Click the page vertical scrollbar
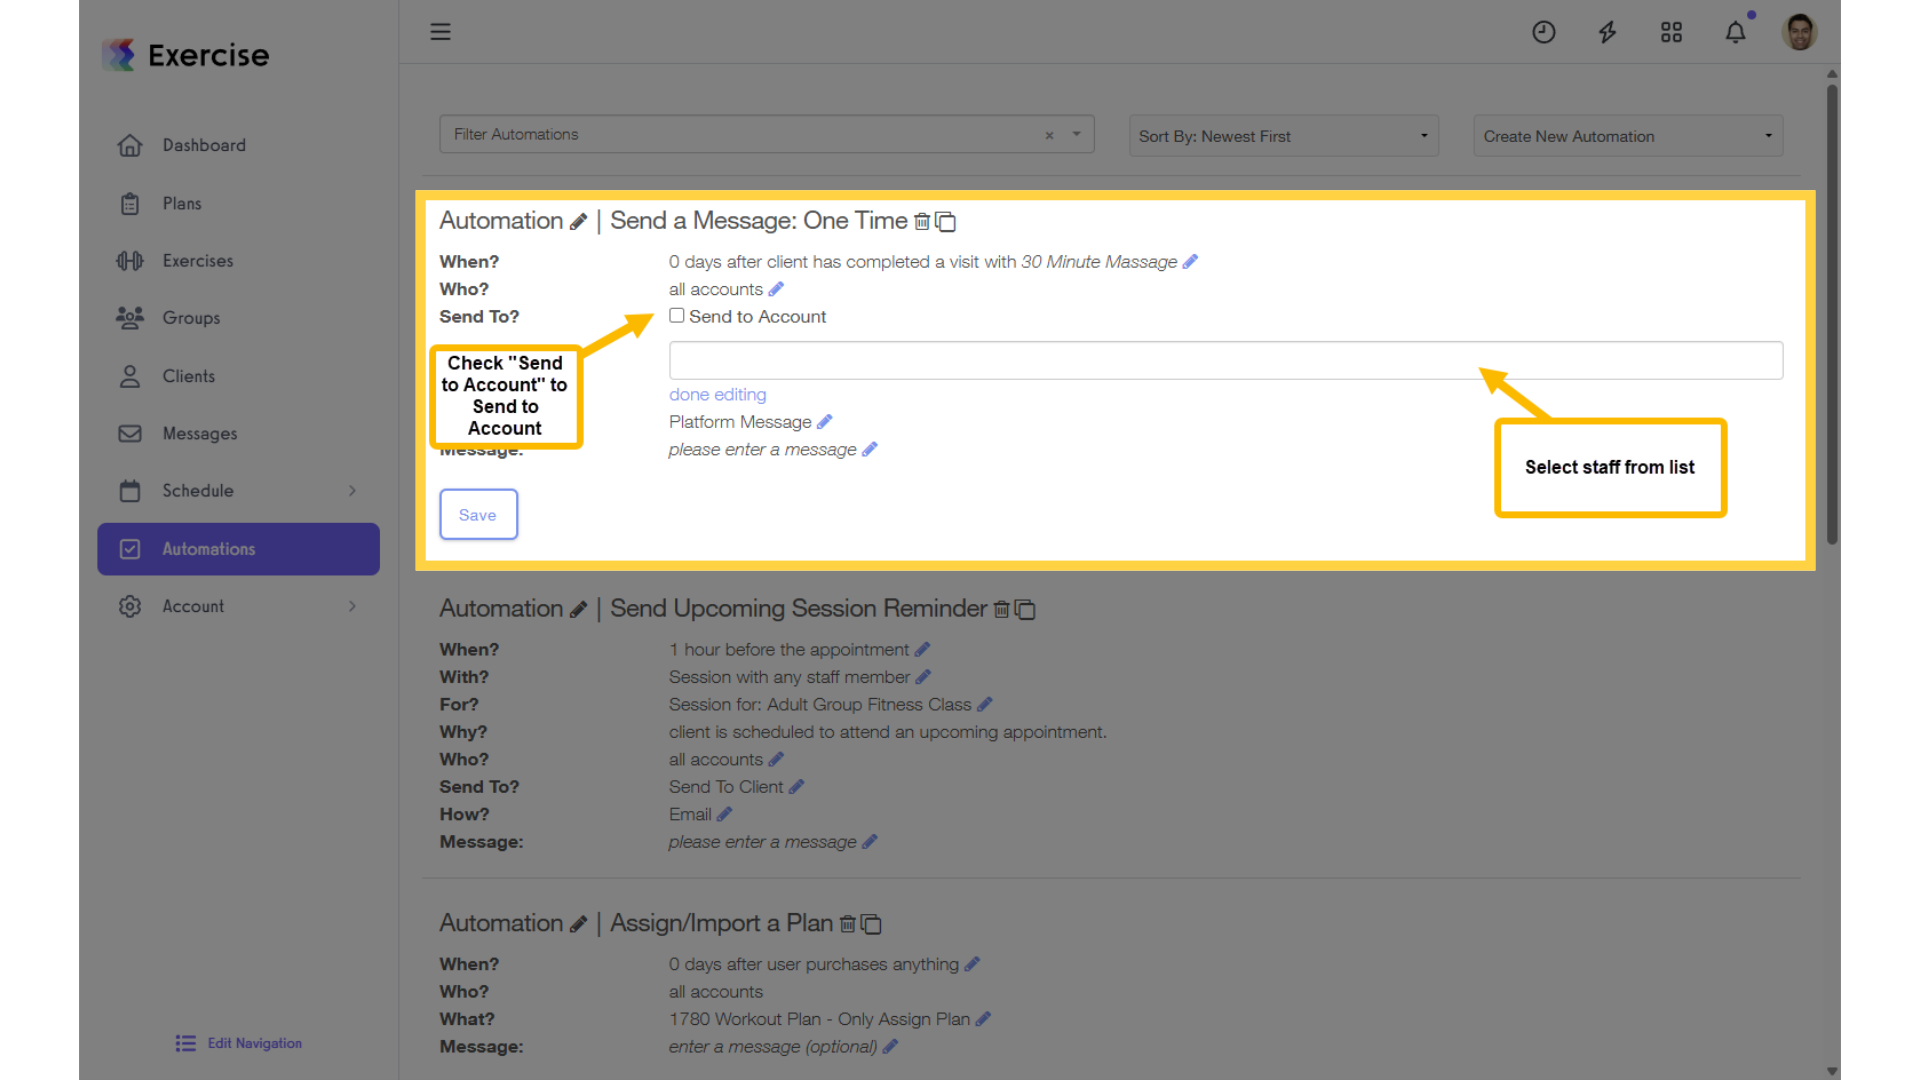This screenshot has width=1920, height=1080. 1832,314
